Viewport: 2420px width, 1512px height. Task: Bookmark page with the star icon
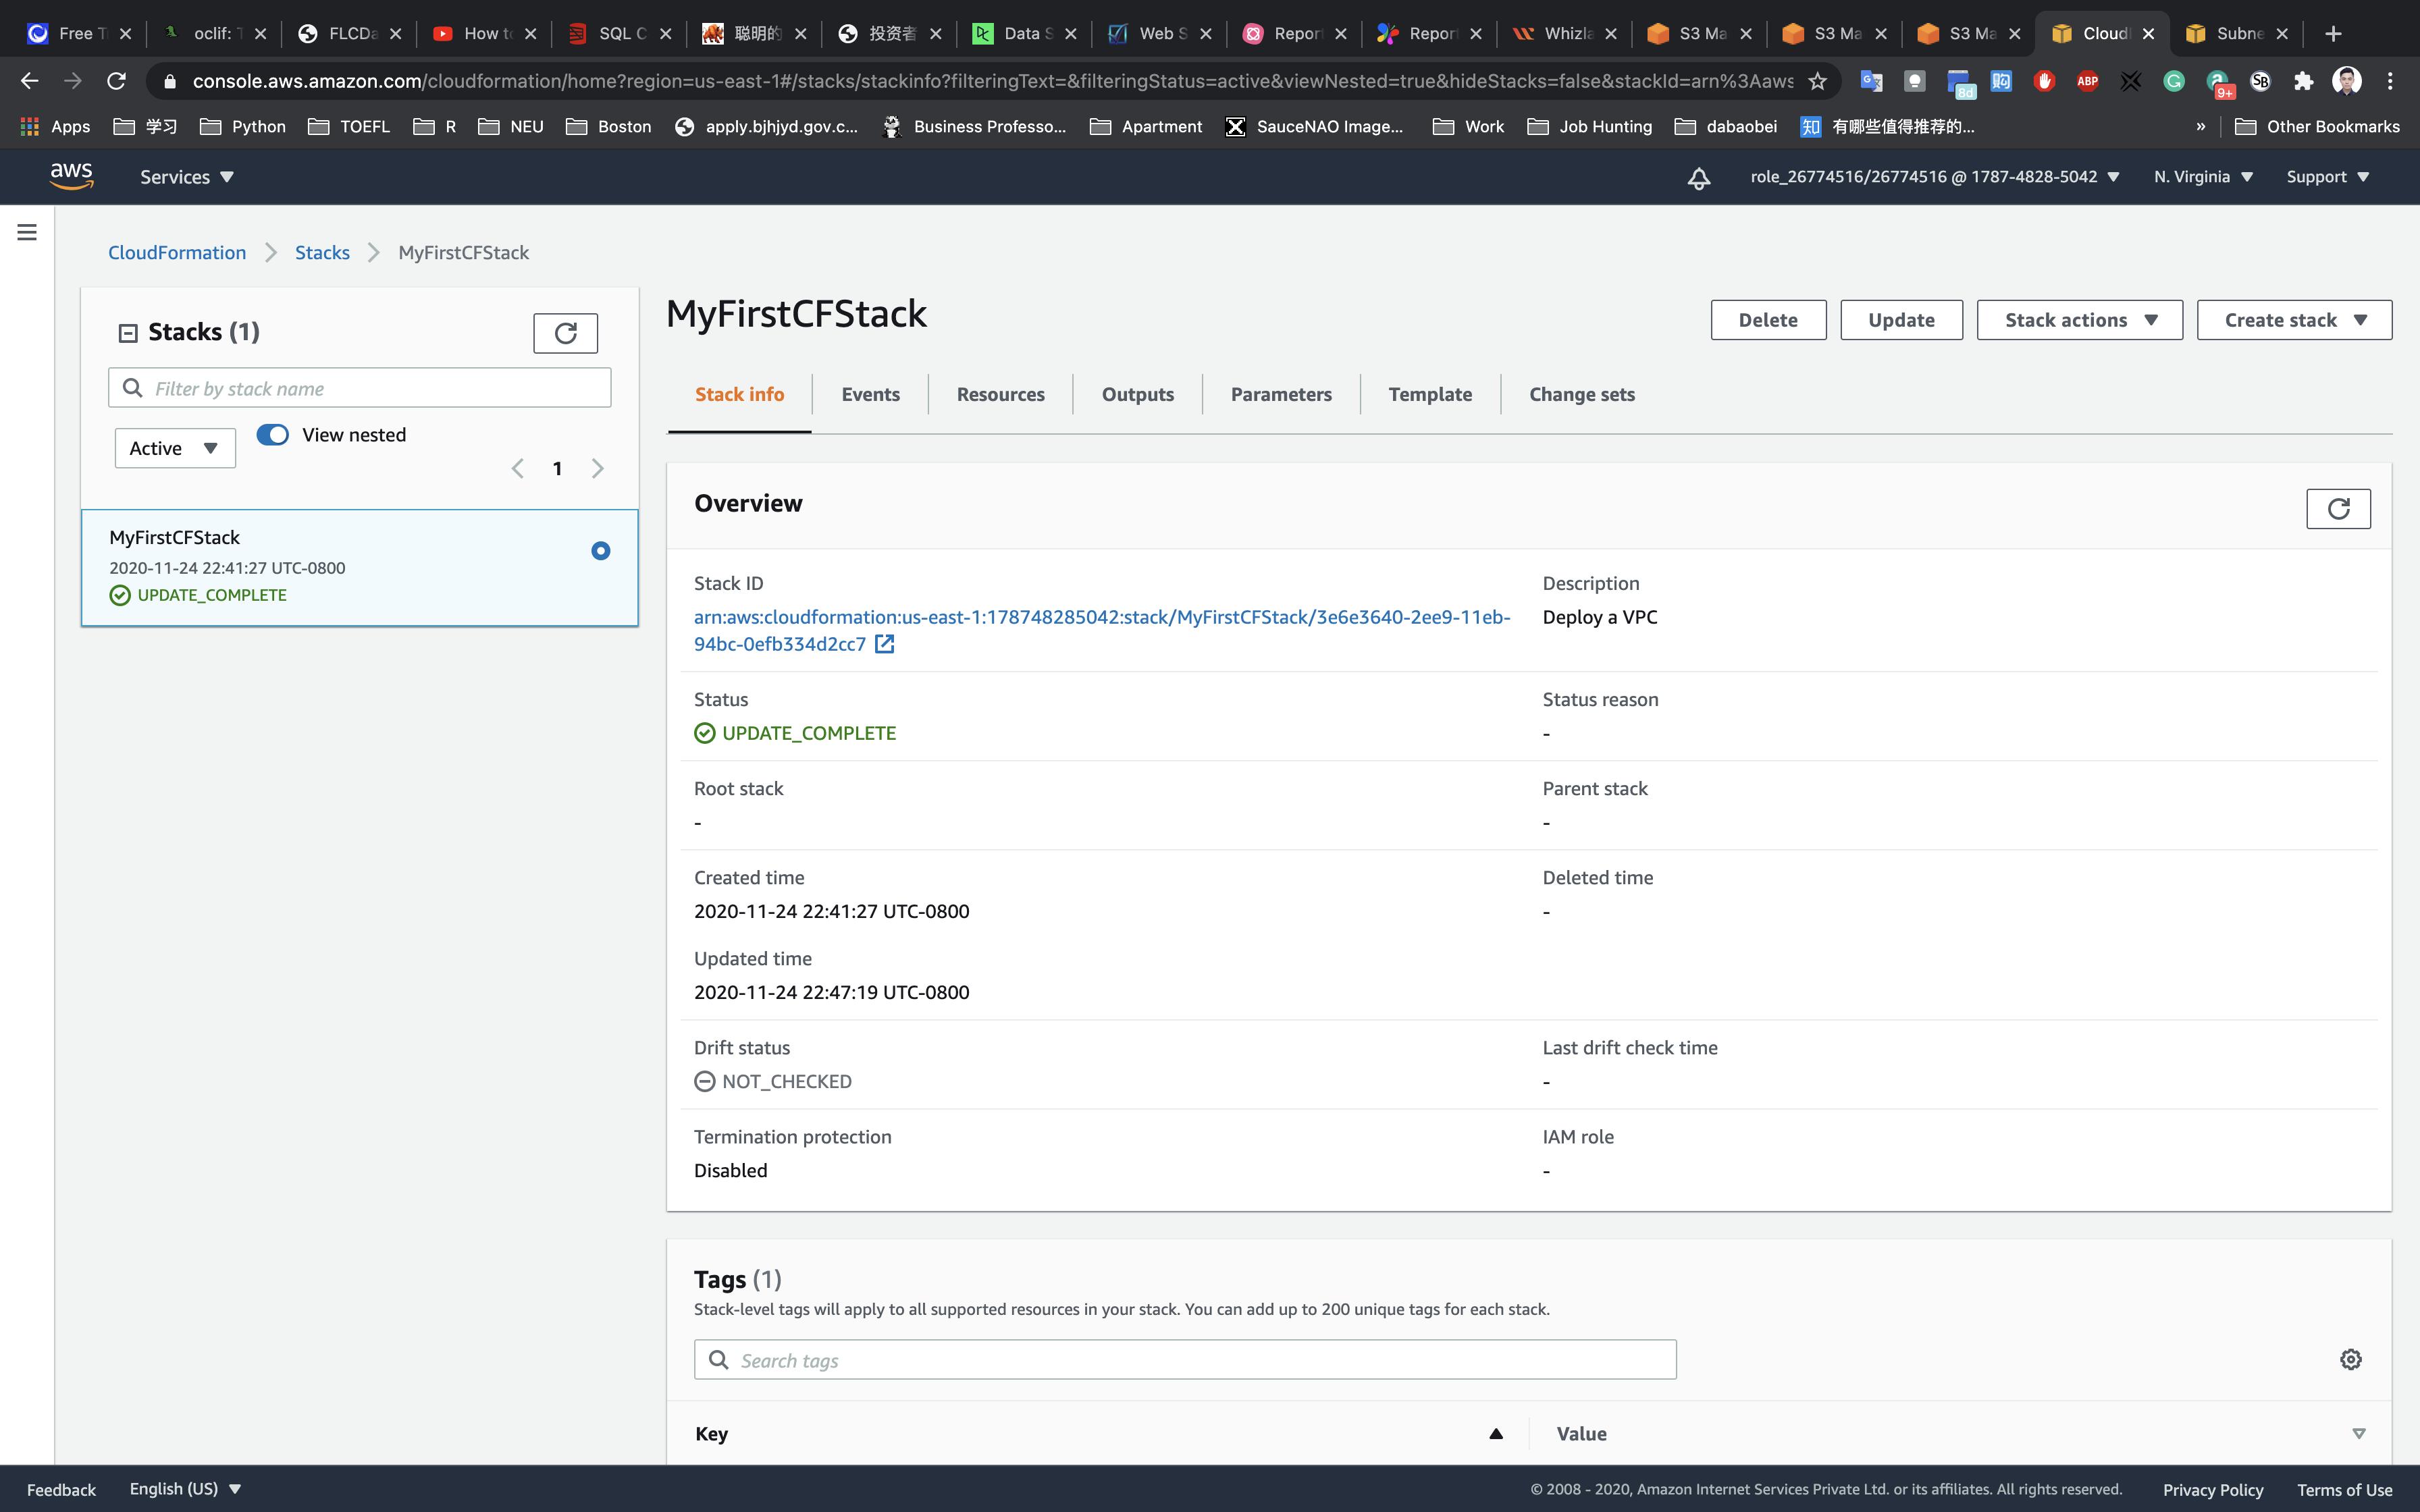1817,81
